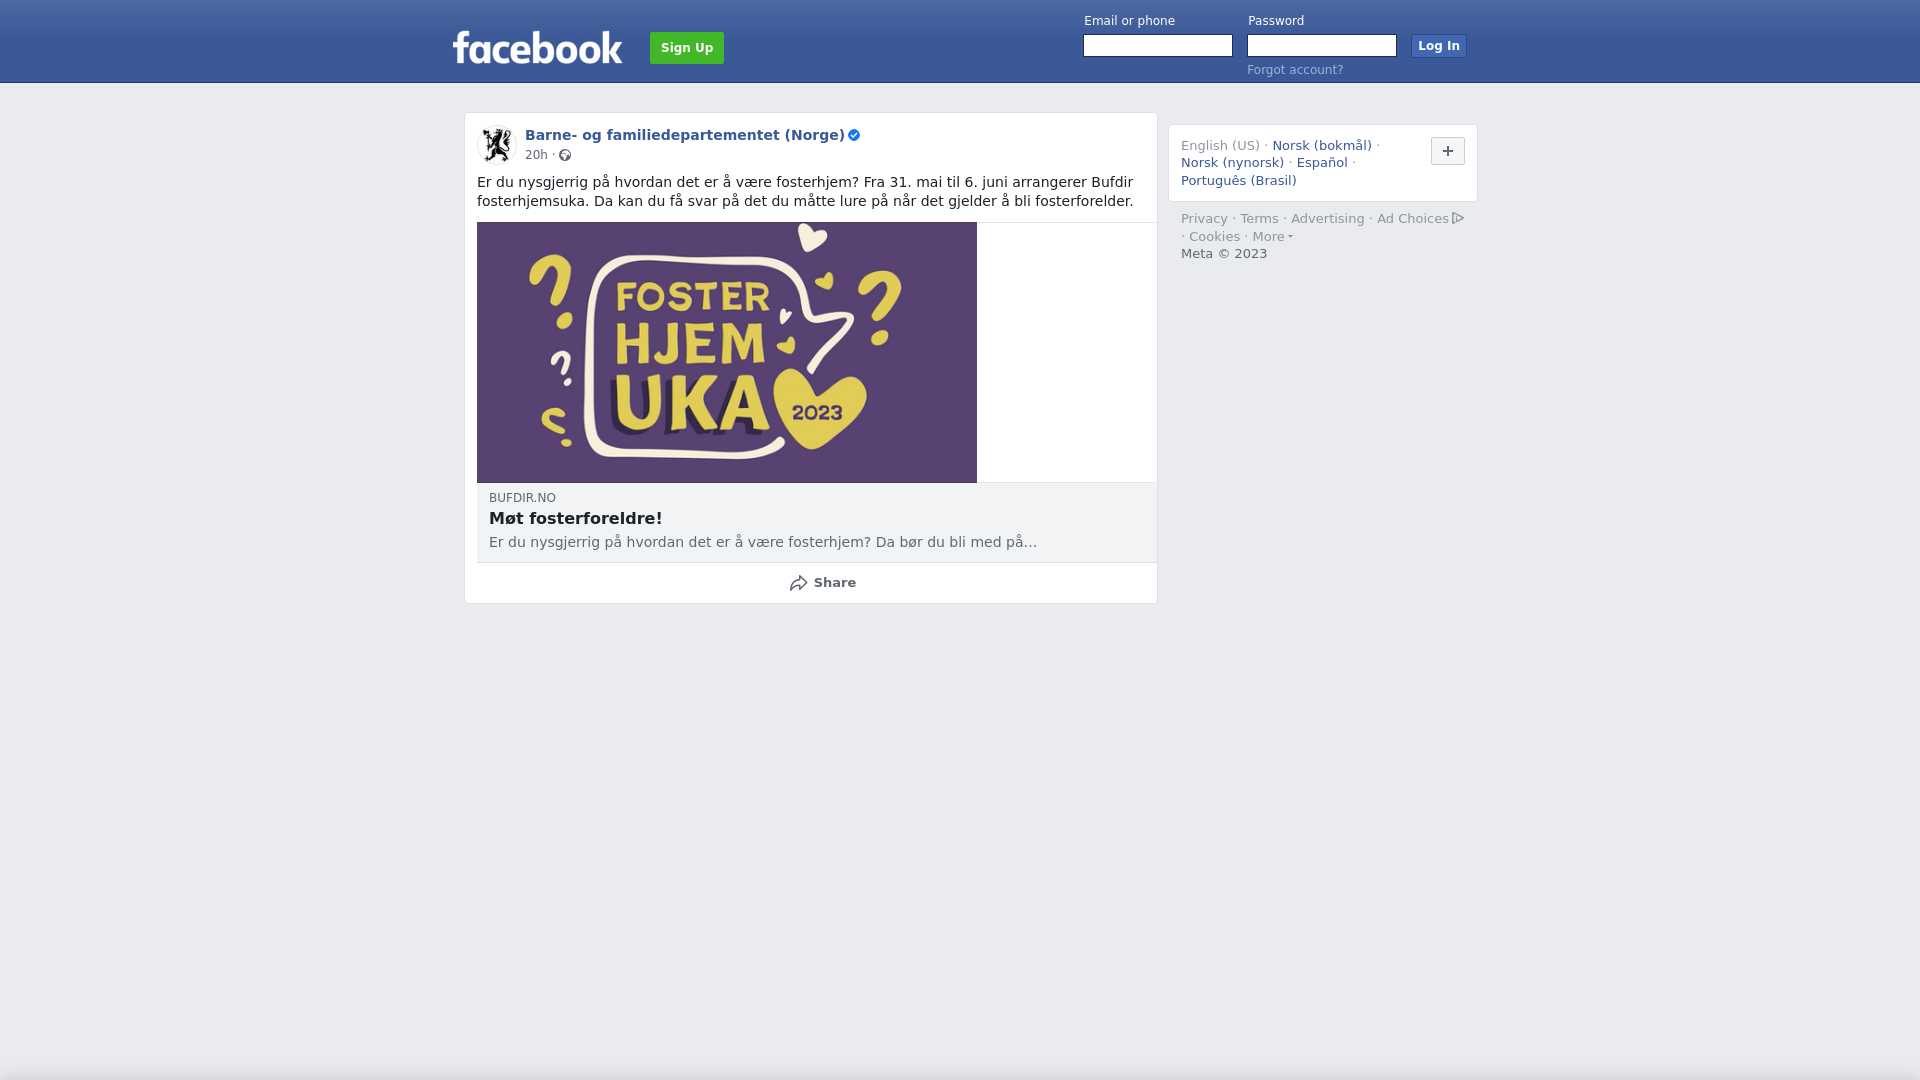The width and height of the screenshot is (1920, 1080).
Task: Focus the Email or phone field
Action: [x=1158, y=46]
